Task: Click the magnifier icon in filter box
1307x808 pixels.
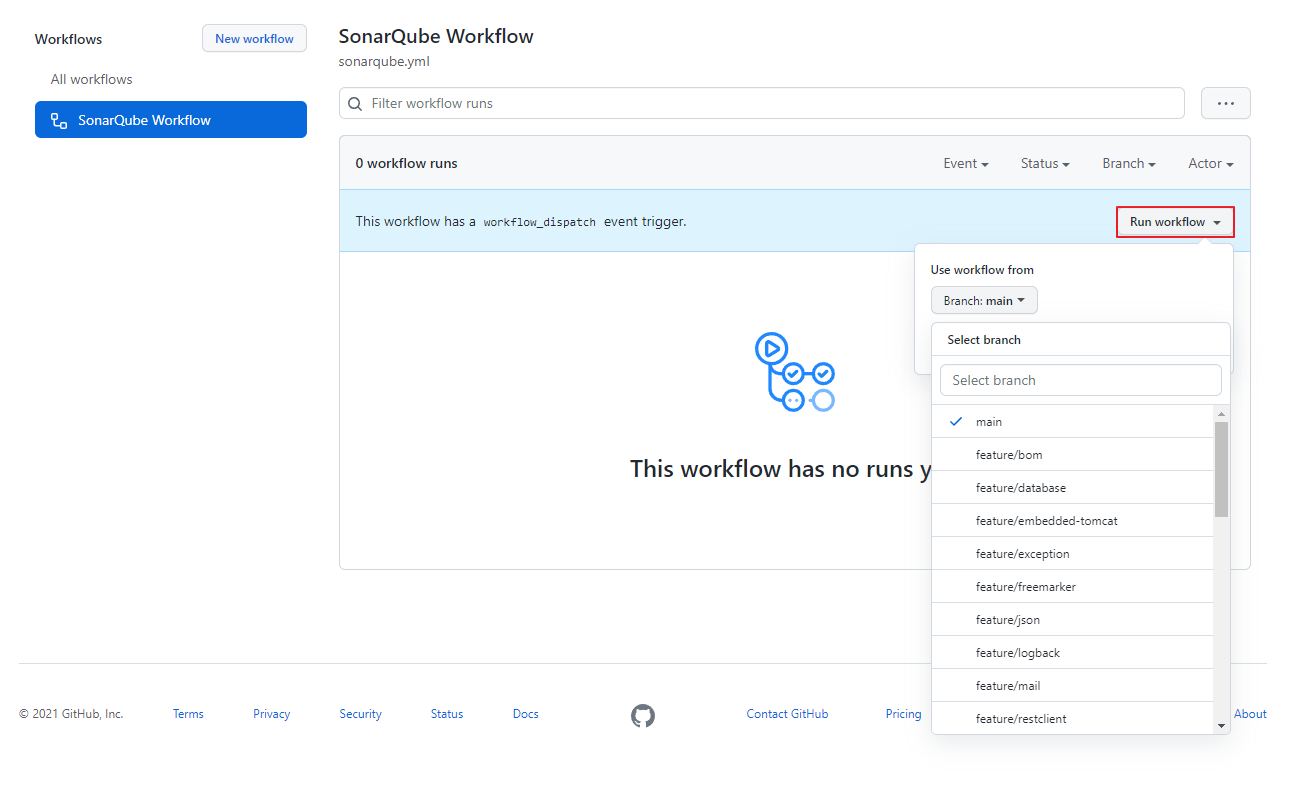Action: (x=355, y=104)
